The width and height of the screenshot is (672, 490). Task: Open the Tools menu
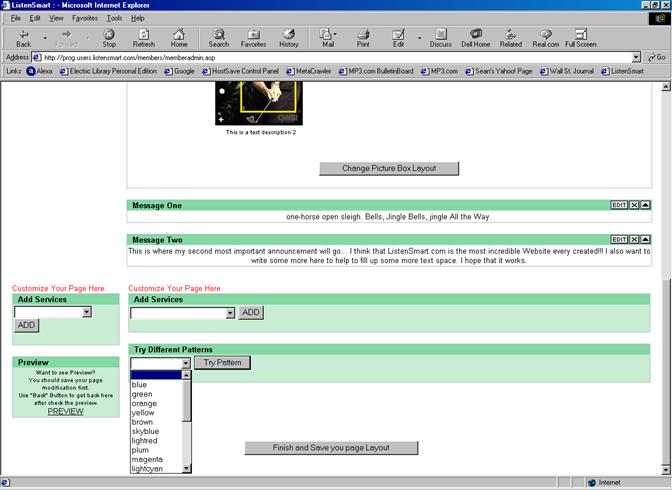pyautogui.click(x=114, y=18)
